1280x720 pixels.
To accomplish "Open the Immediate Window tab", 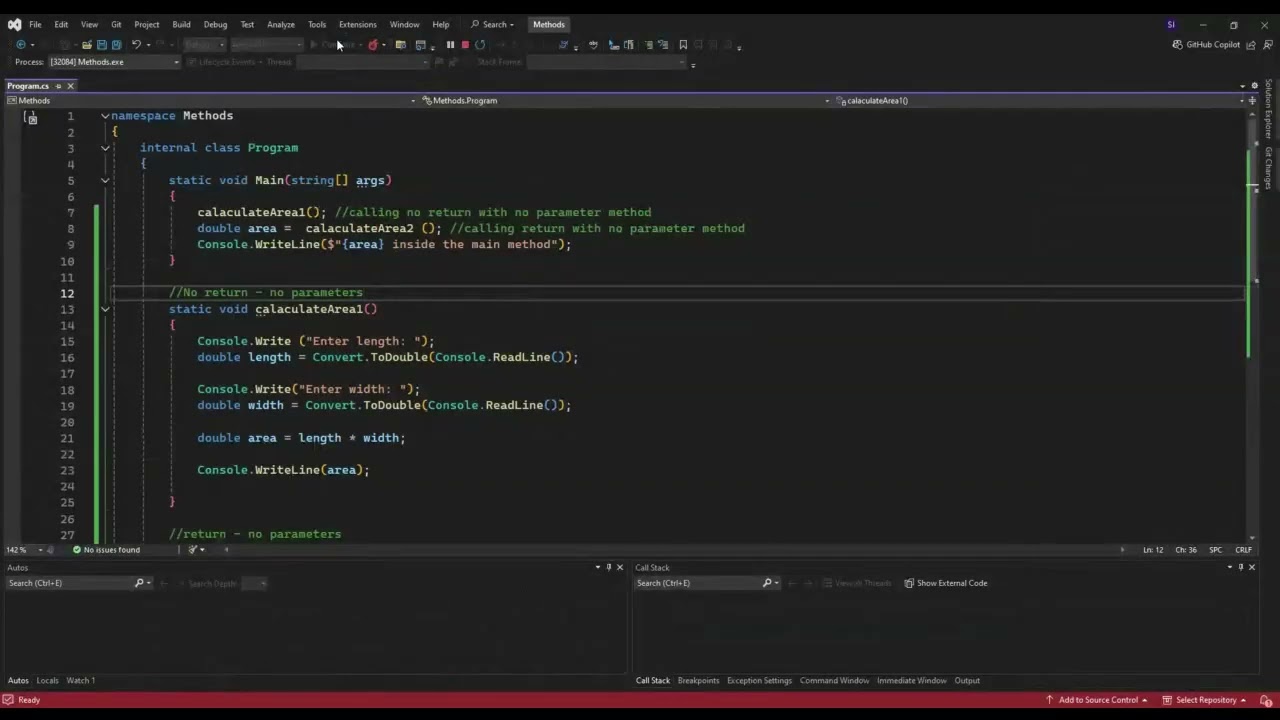I will coord(911,680).
